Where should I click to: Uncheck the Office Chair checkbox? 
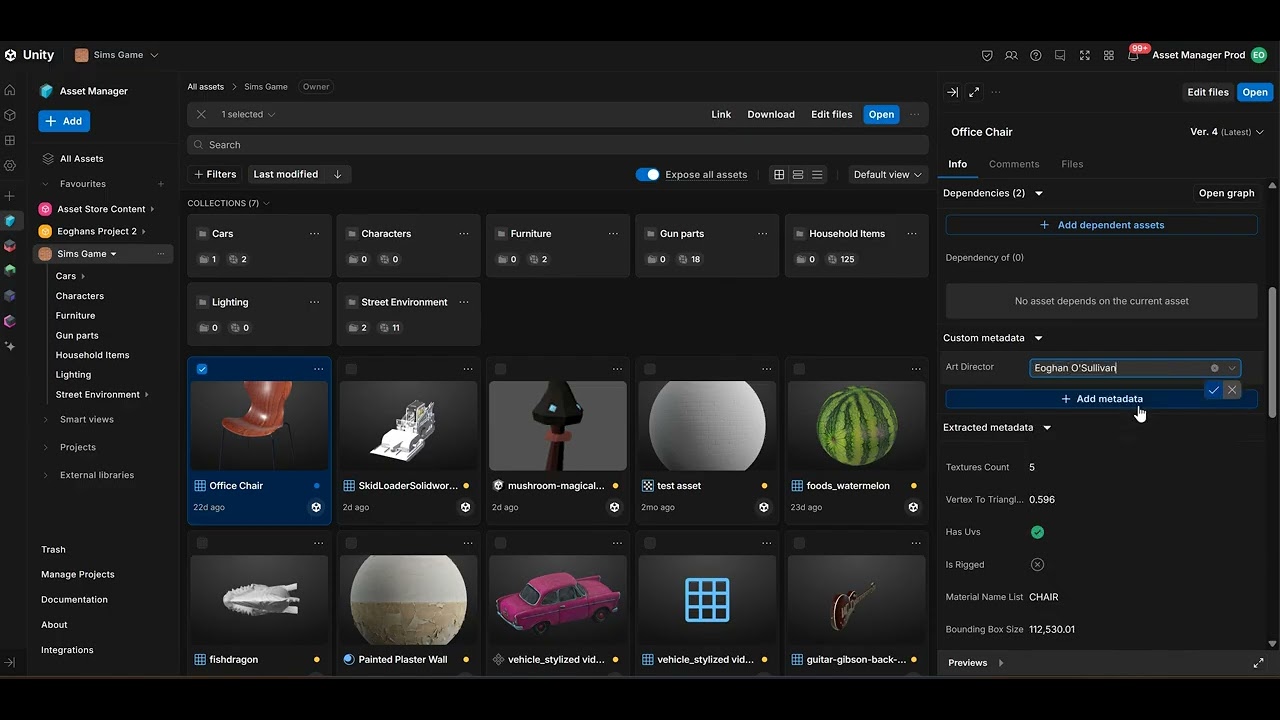click(x=202, y=369)
